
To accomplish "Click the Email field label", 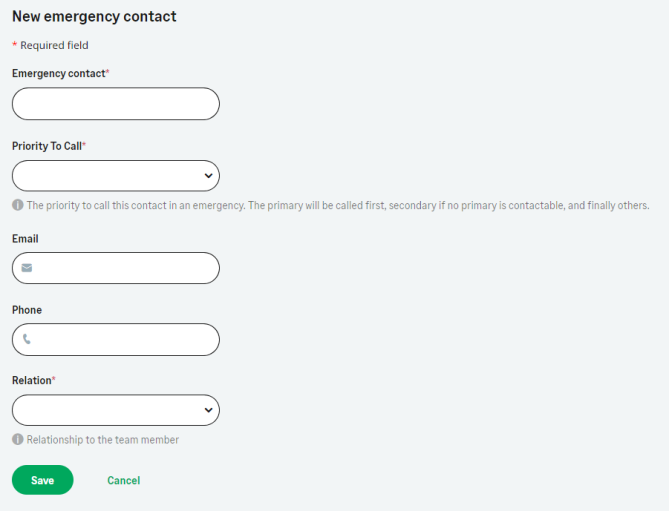I will click(25, 239).
